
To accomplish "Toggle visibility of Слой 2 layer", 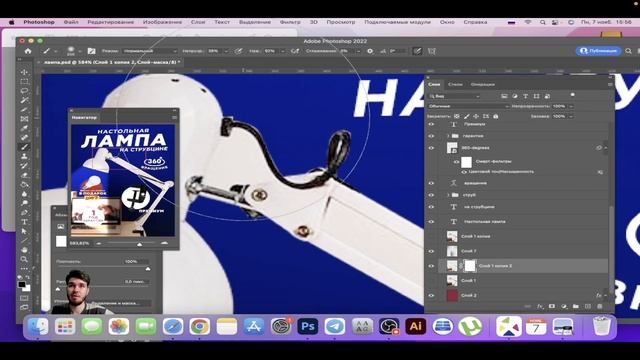I will click(431, 295).
